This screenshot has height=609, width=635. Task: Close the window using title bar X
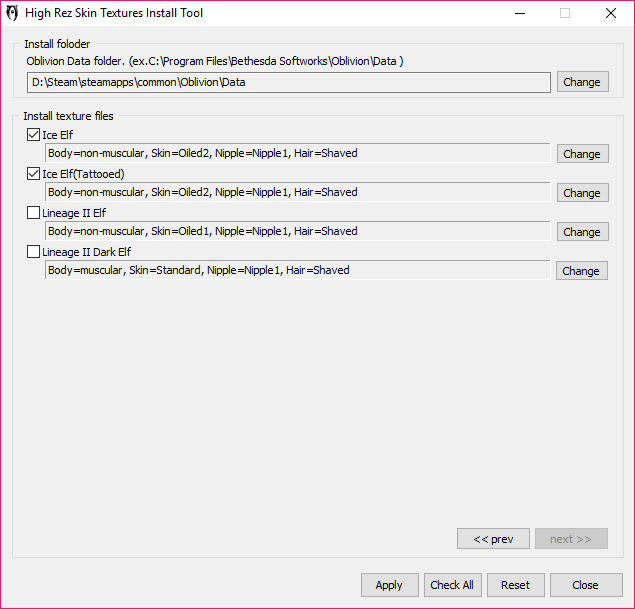click(x=610, y=14)
